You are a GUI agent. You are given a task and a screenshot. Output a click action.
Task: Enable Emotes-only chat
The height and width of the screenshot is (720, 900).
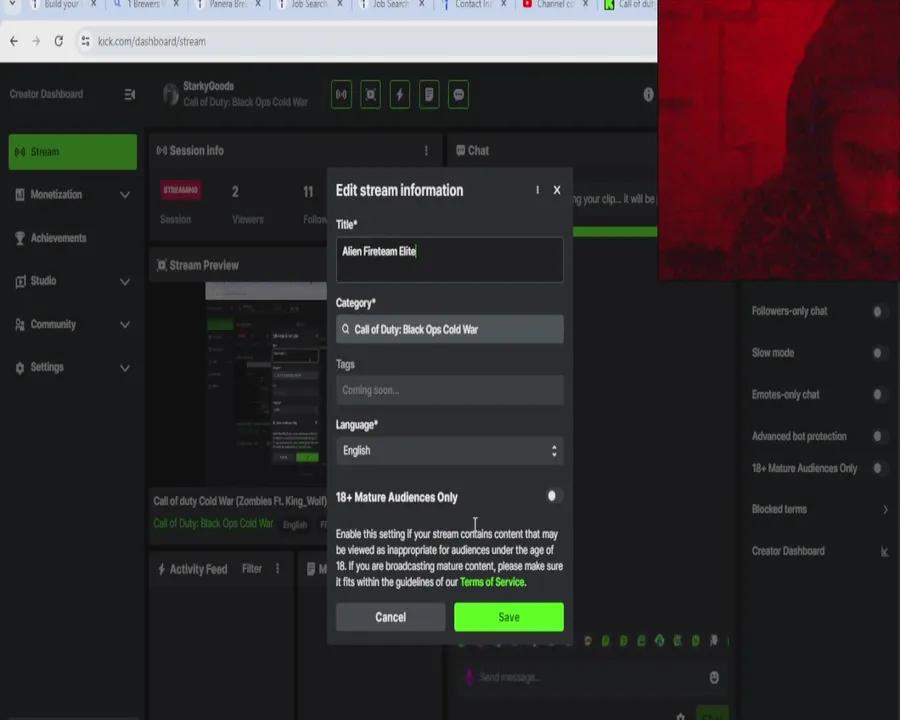878,394
